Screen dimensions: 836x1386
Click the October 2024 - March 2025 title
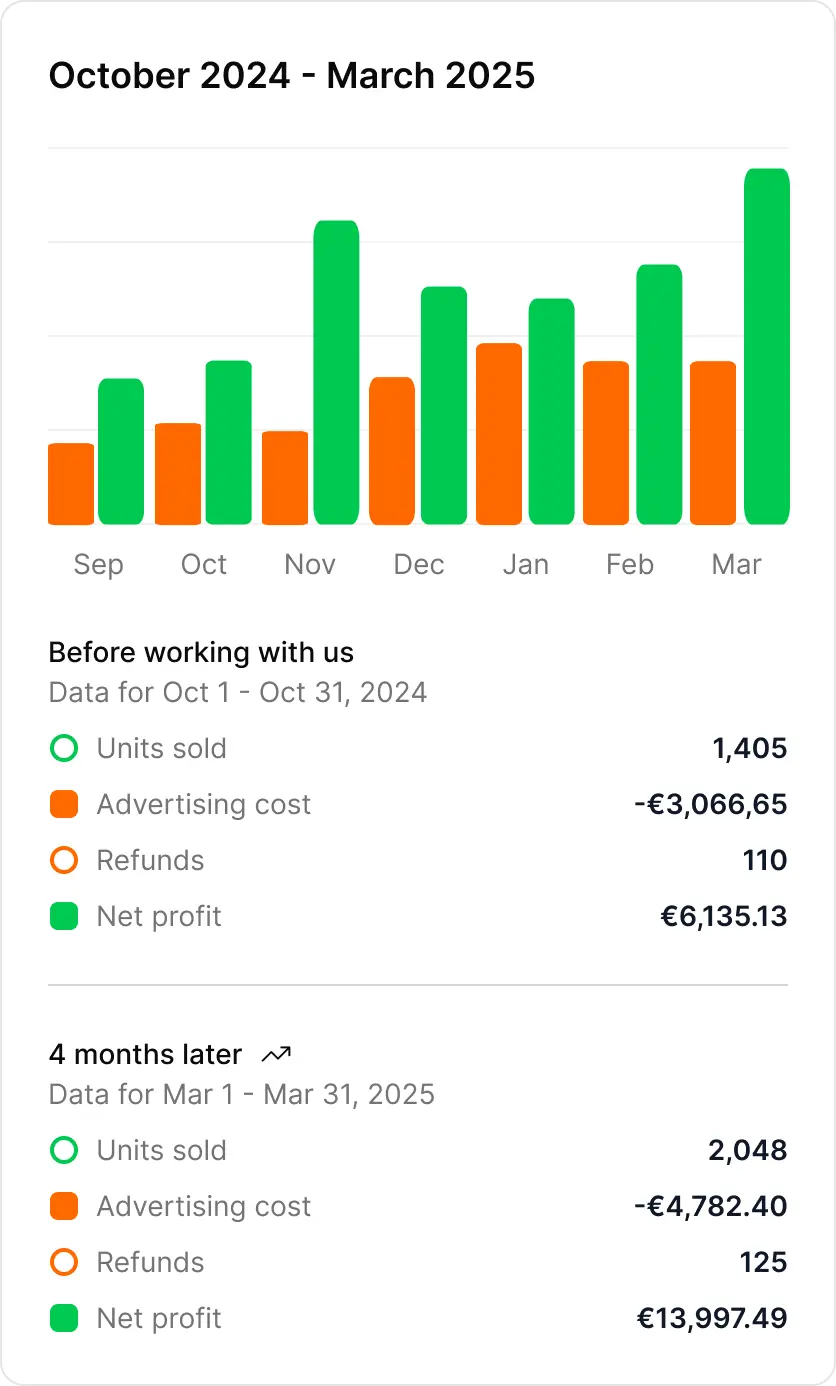(292, 76)
